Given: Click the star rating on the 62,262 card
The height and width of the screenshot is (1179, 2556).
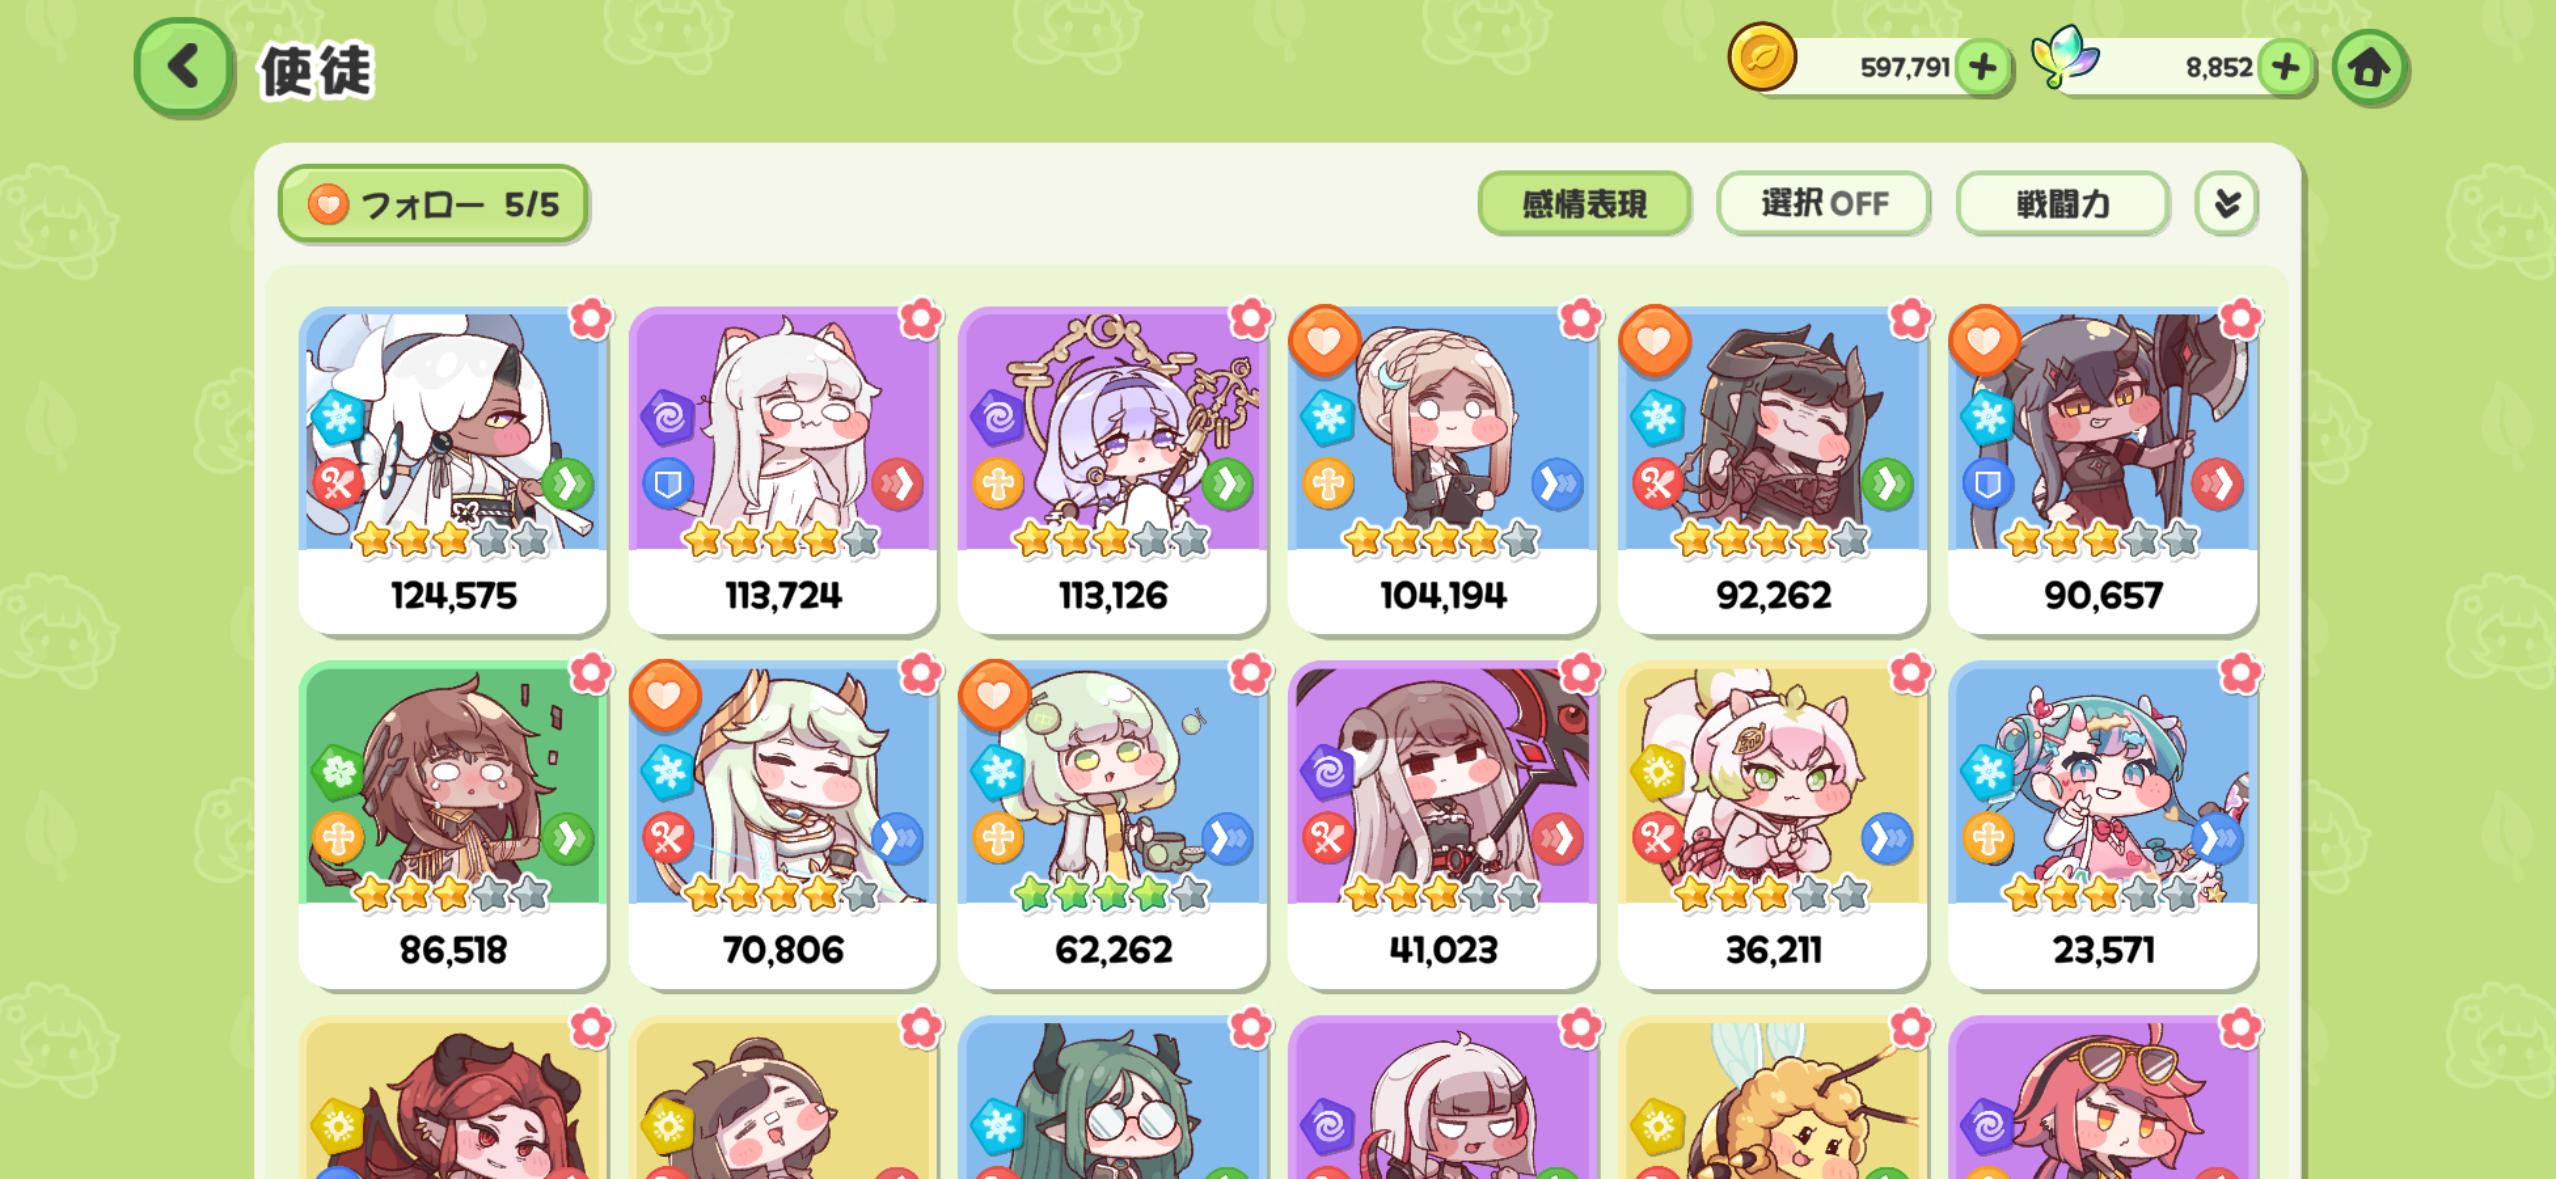Looking at the screenshot, I should 1112,893.
